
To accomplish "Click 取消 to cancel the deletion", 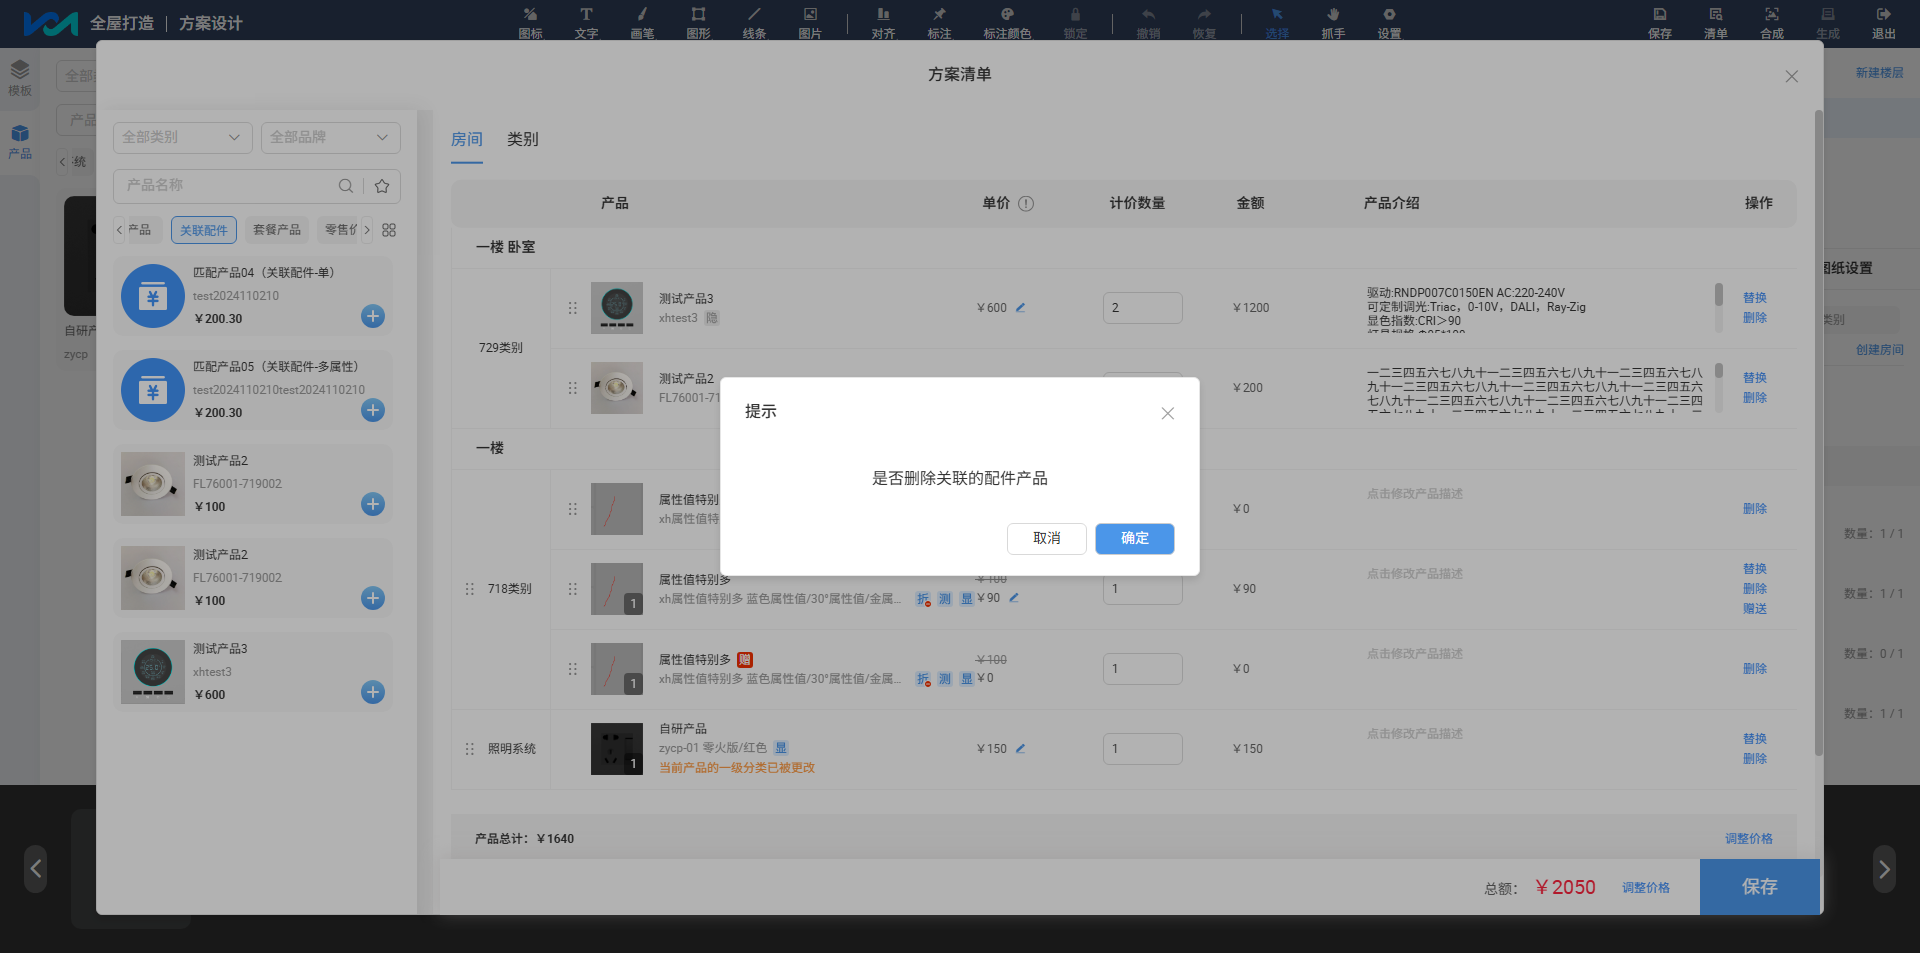I will coord(1047,538).
